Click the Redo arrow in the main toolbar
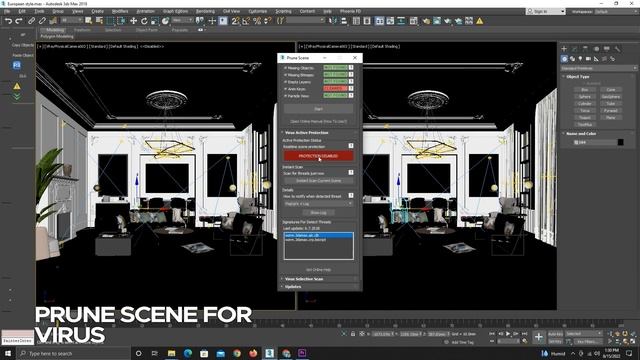This screenshot has height=360, width=640. pos(19,21)
